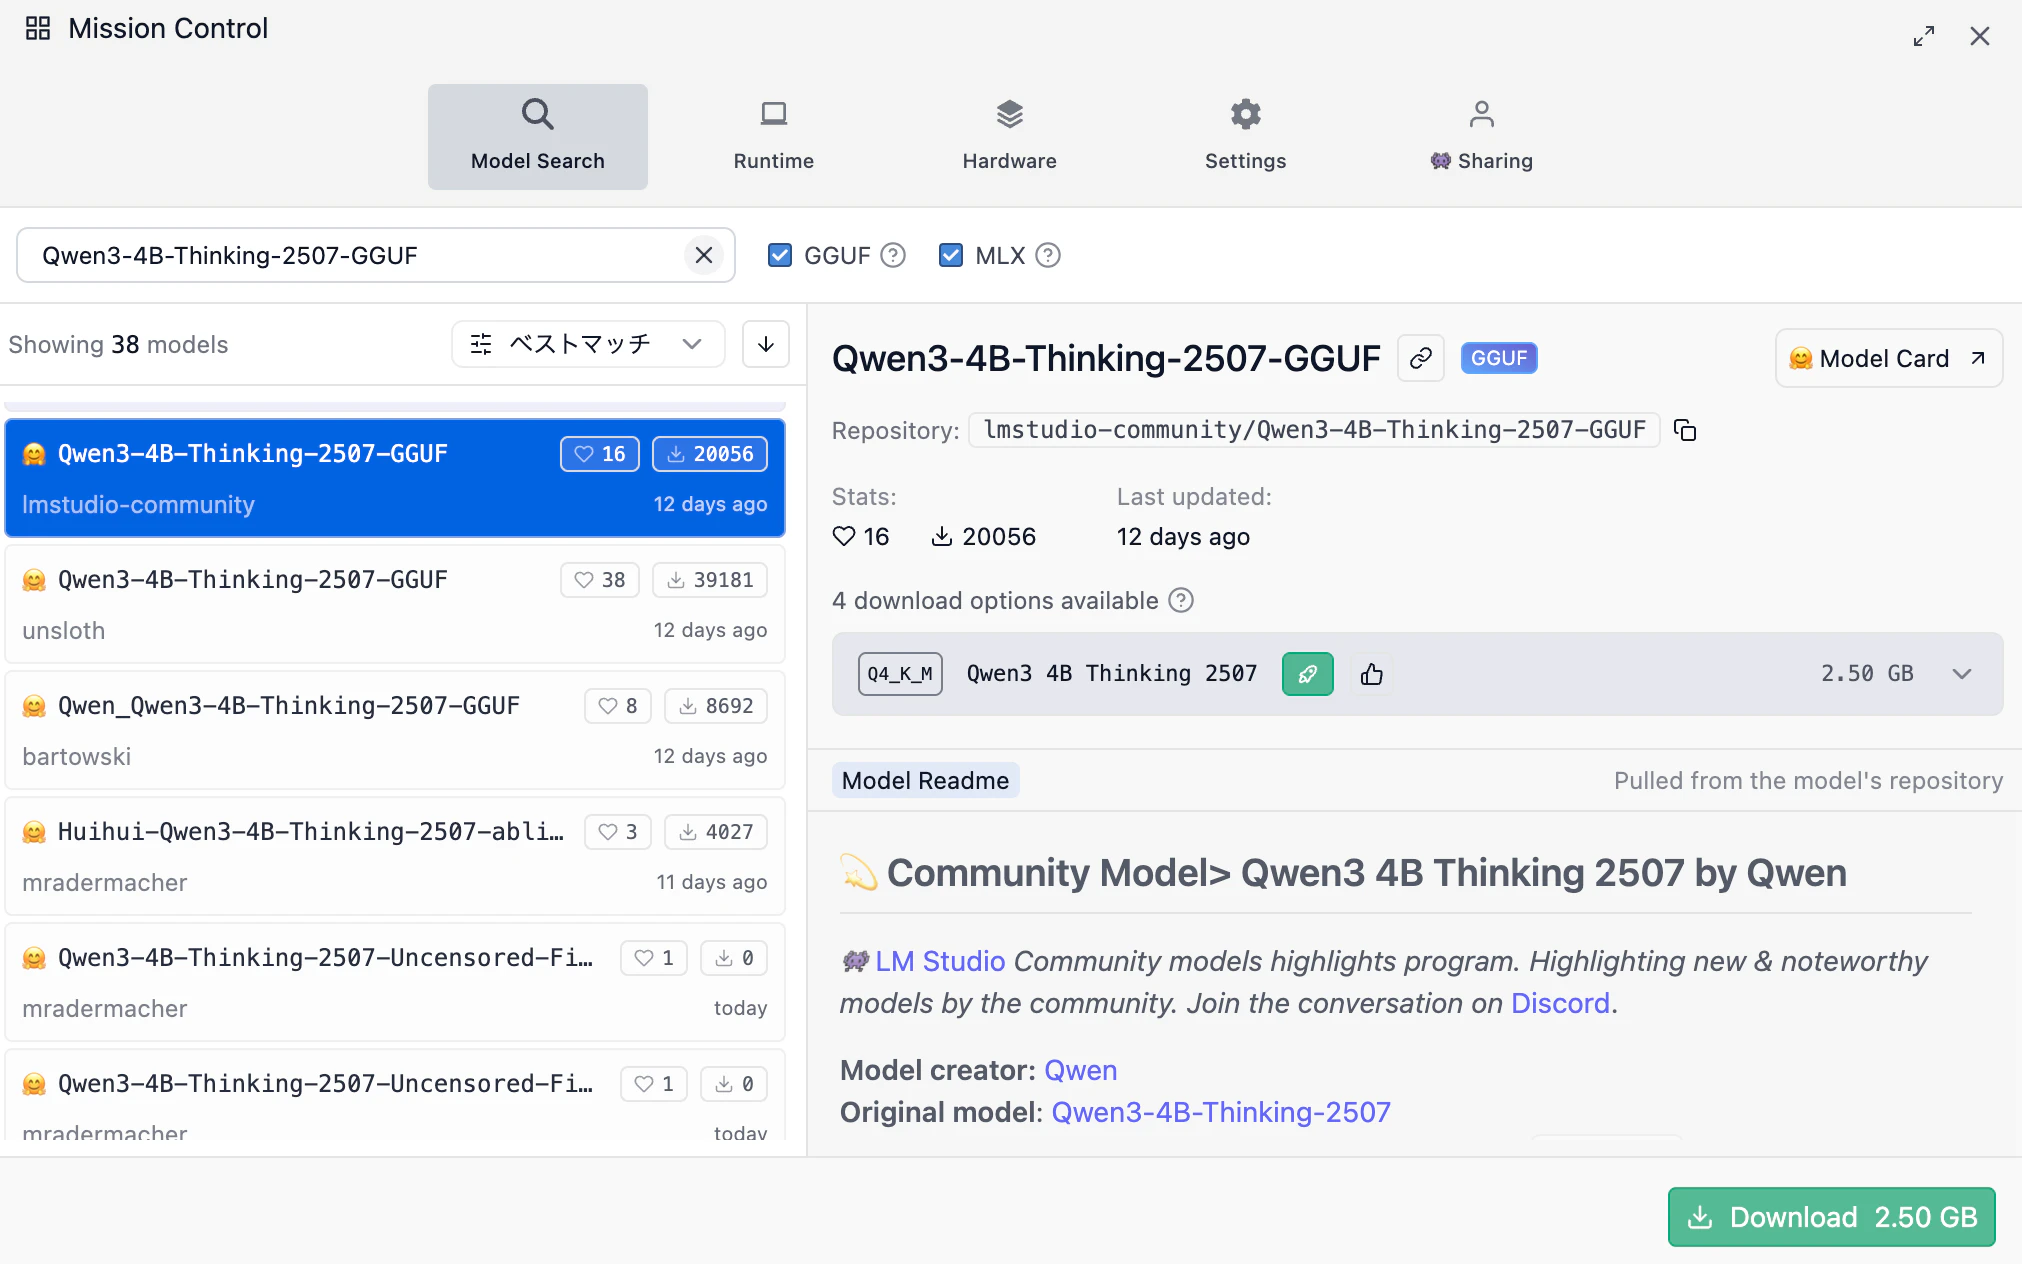2022x1264 pixels.
Task: Toggle the MLX checkbox
Action: pos(951,256)
